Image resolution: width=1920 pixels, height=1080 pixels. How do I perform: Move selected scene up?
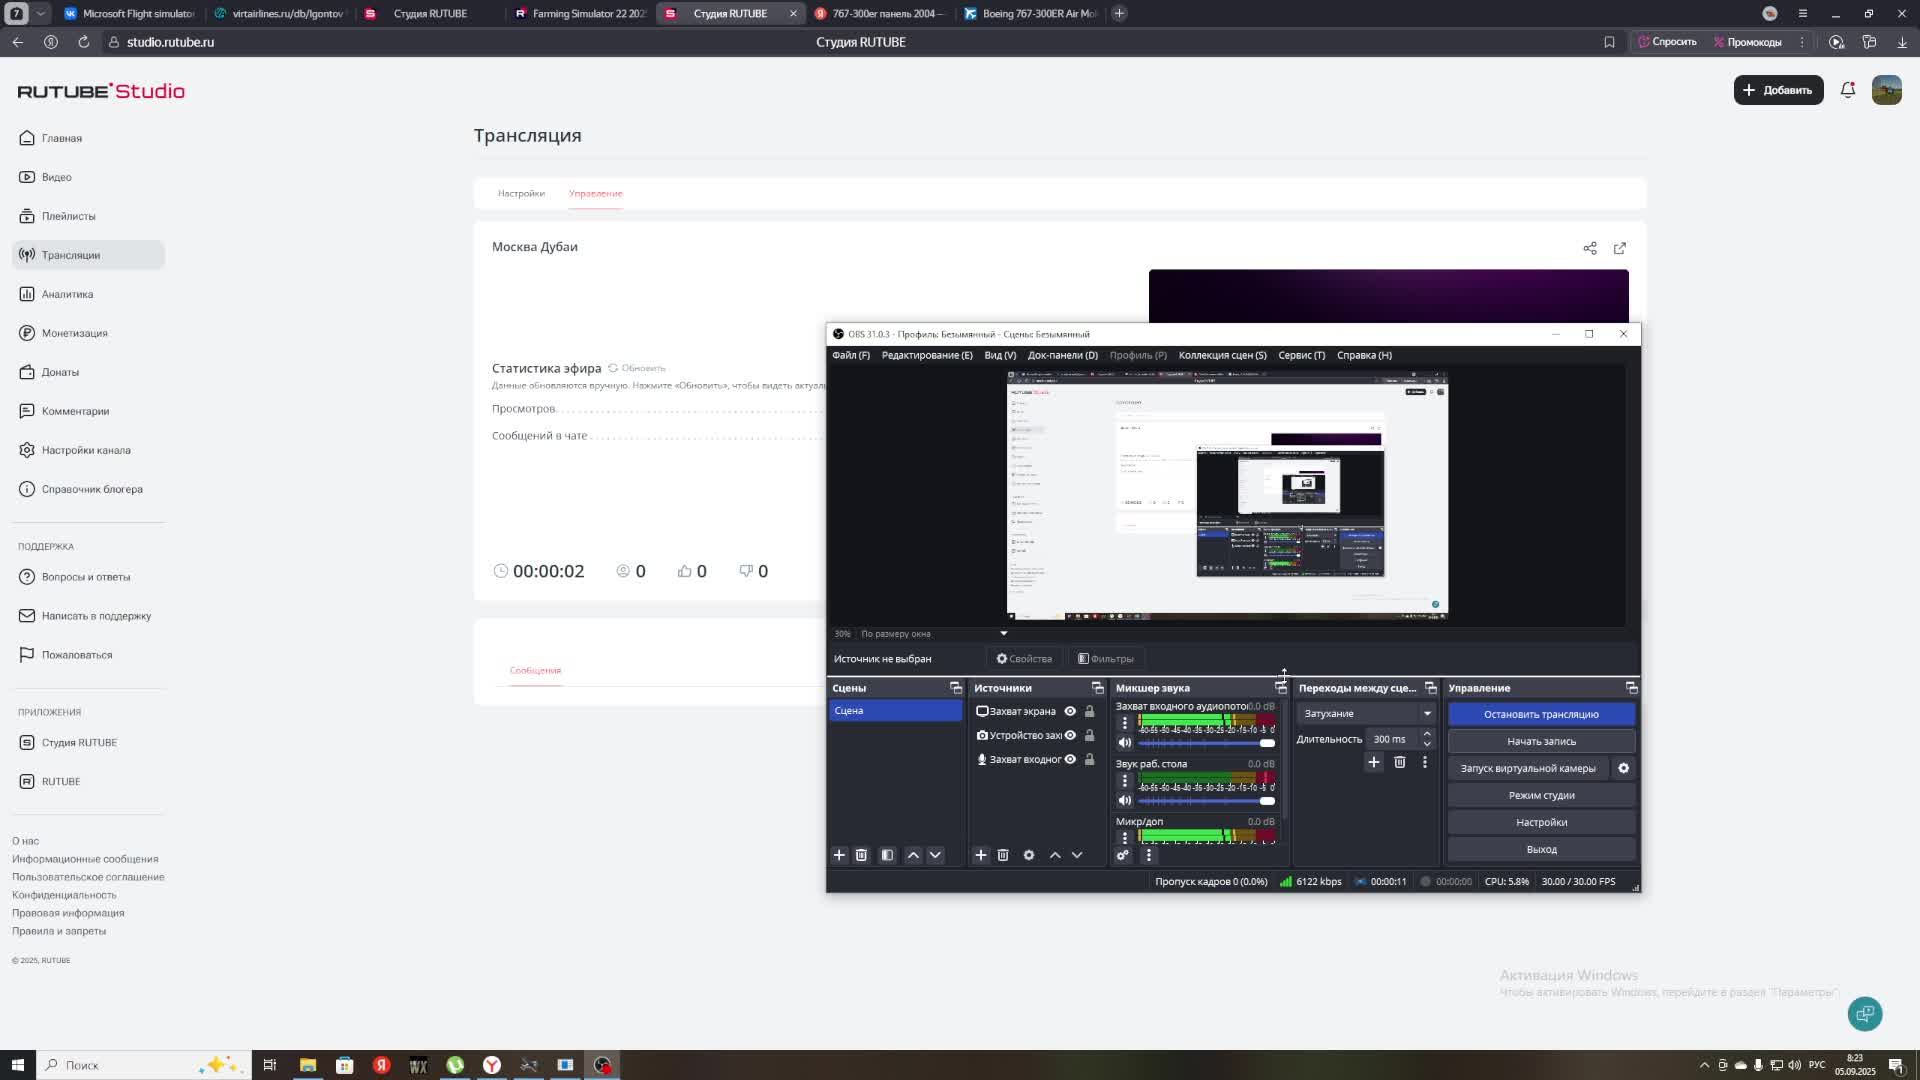pyautogui.click(x=913, y=855)
